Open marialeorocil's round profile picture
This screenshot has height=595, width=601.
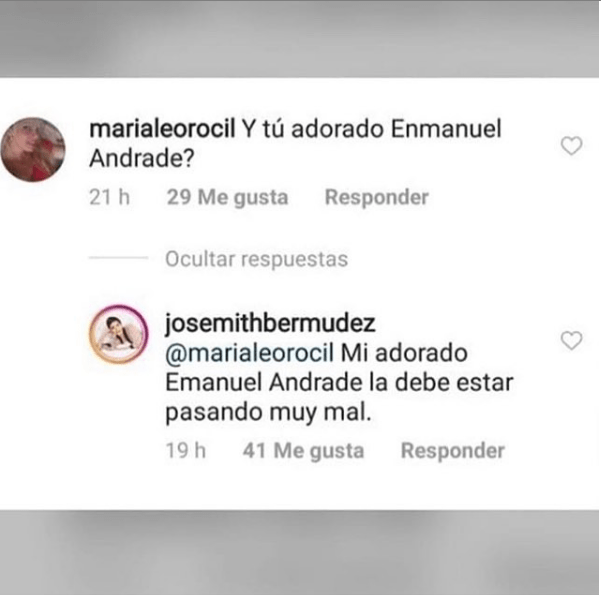click(33, 149)
